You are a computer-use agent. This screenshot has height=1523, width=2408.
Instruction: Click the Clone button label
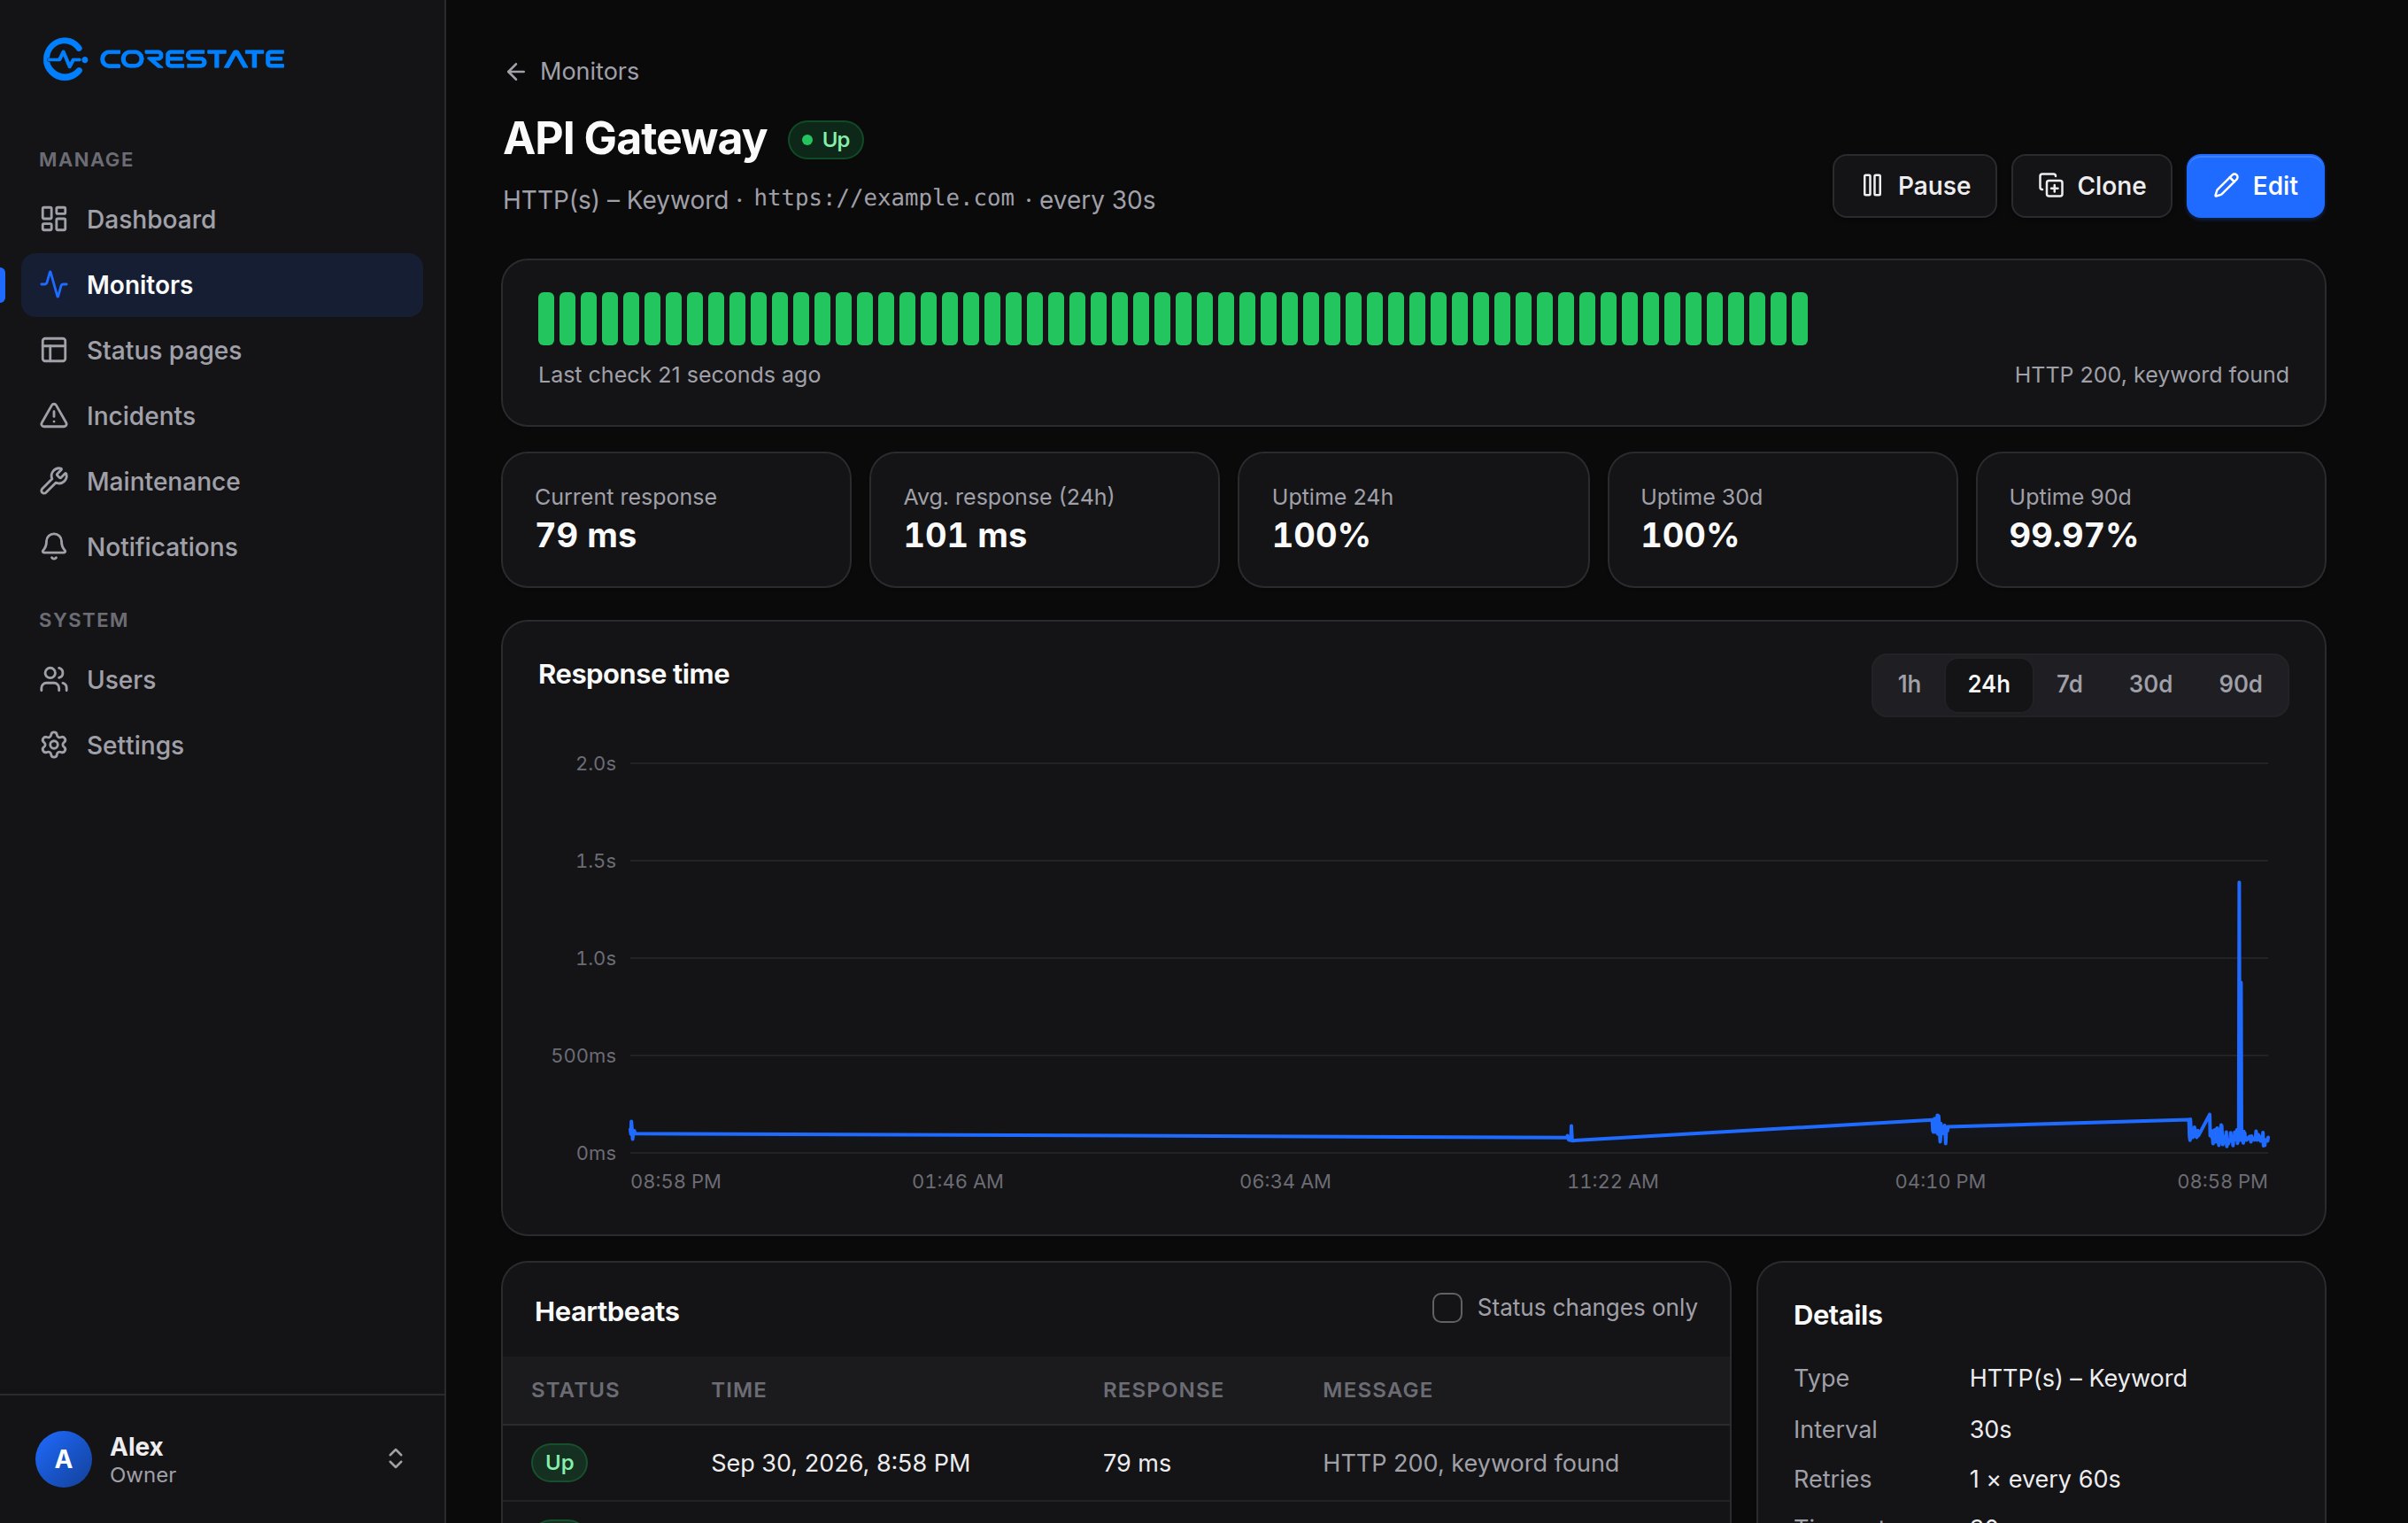coord(2111,186)
